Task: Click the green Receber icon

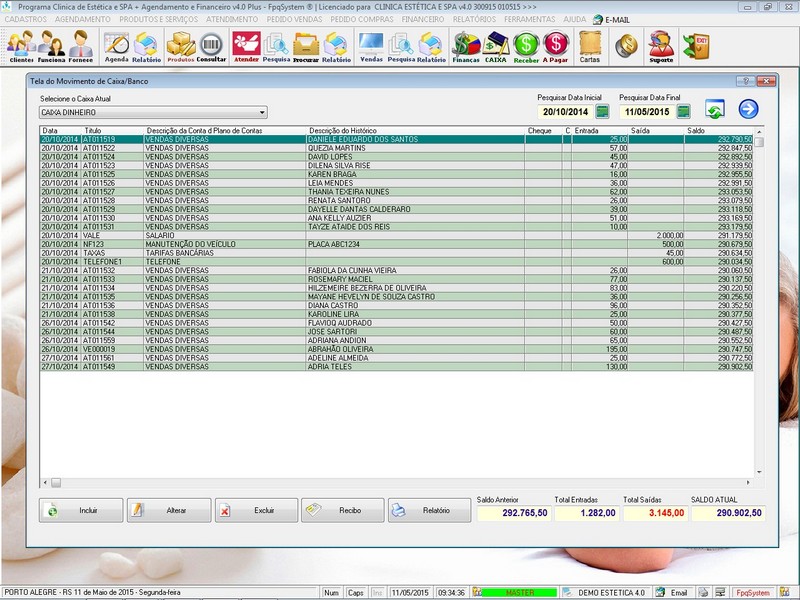Action: (x=526, y=47)
